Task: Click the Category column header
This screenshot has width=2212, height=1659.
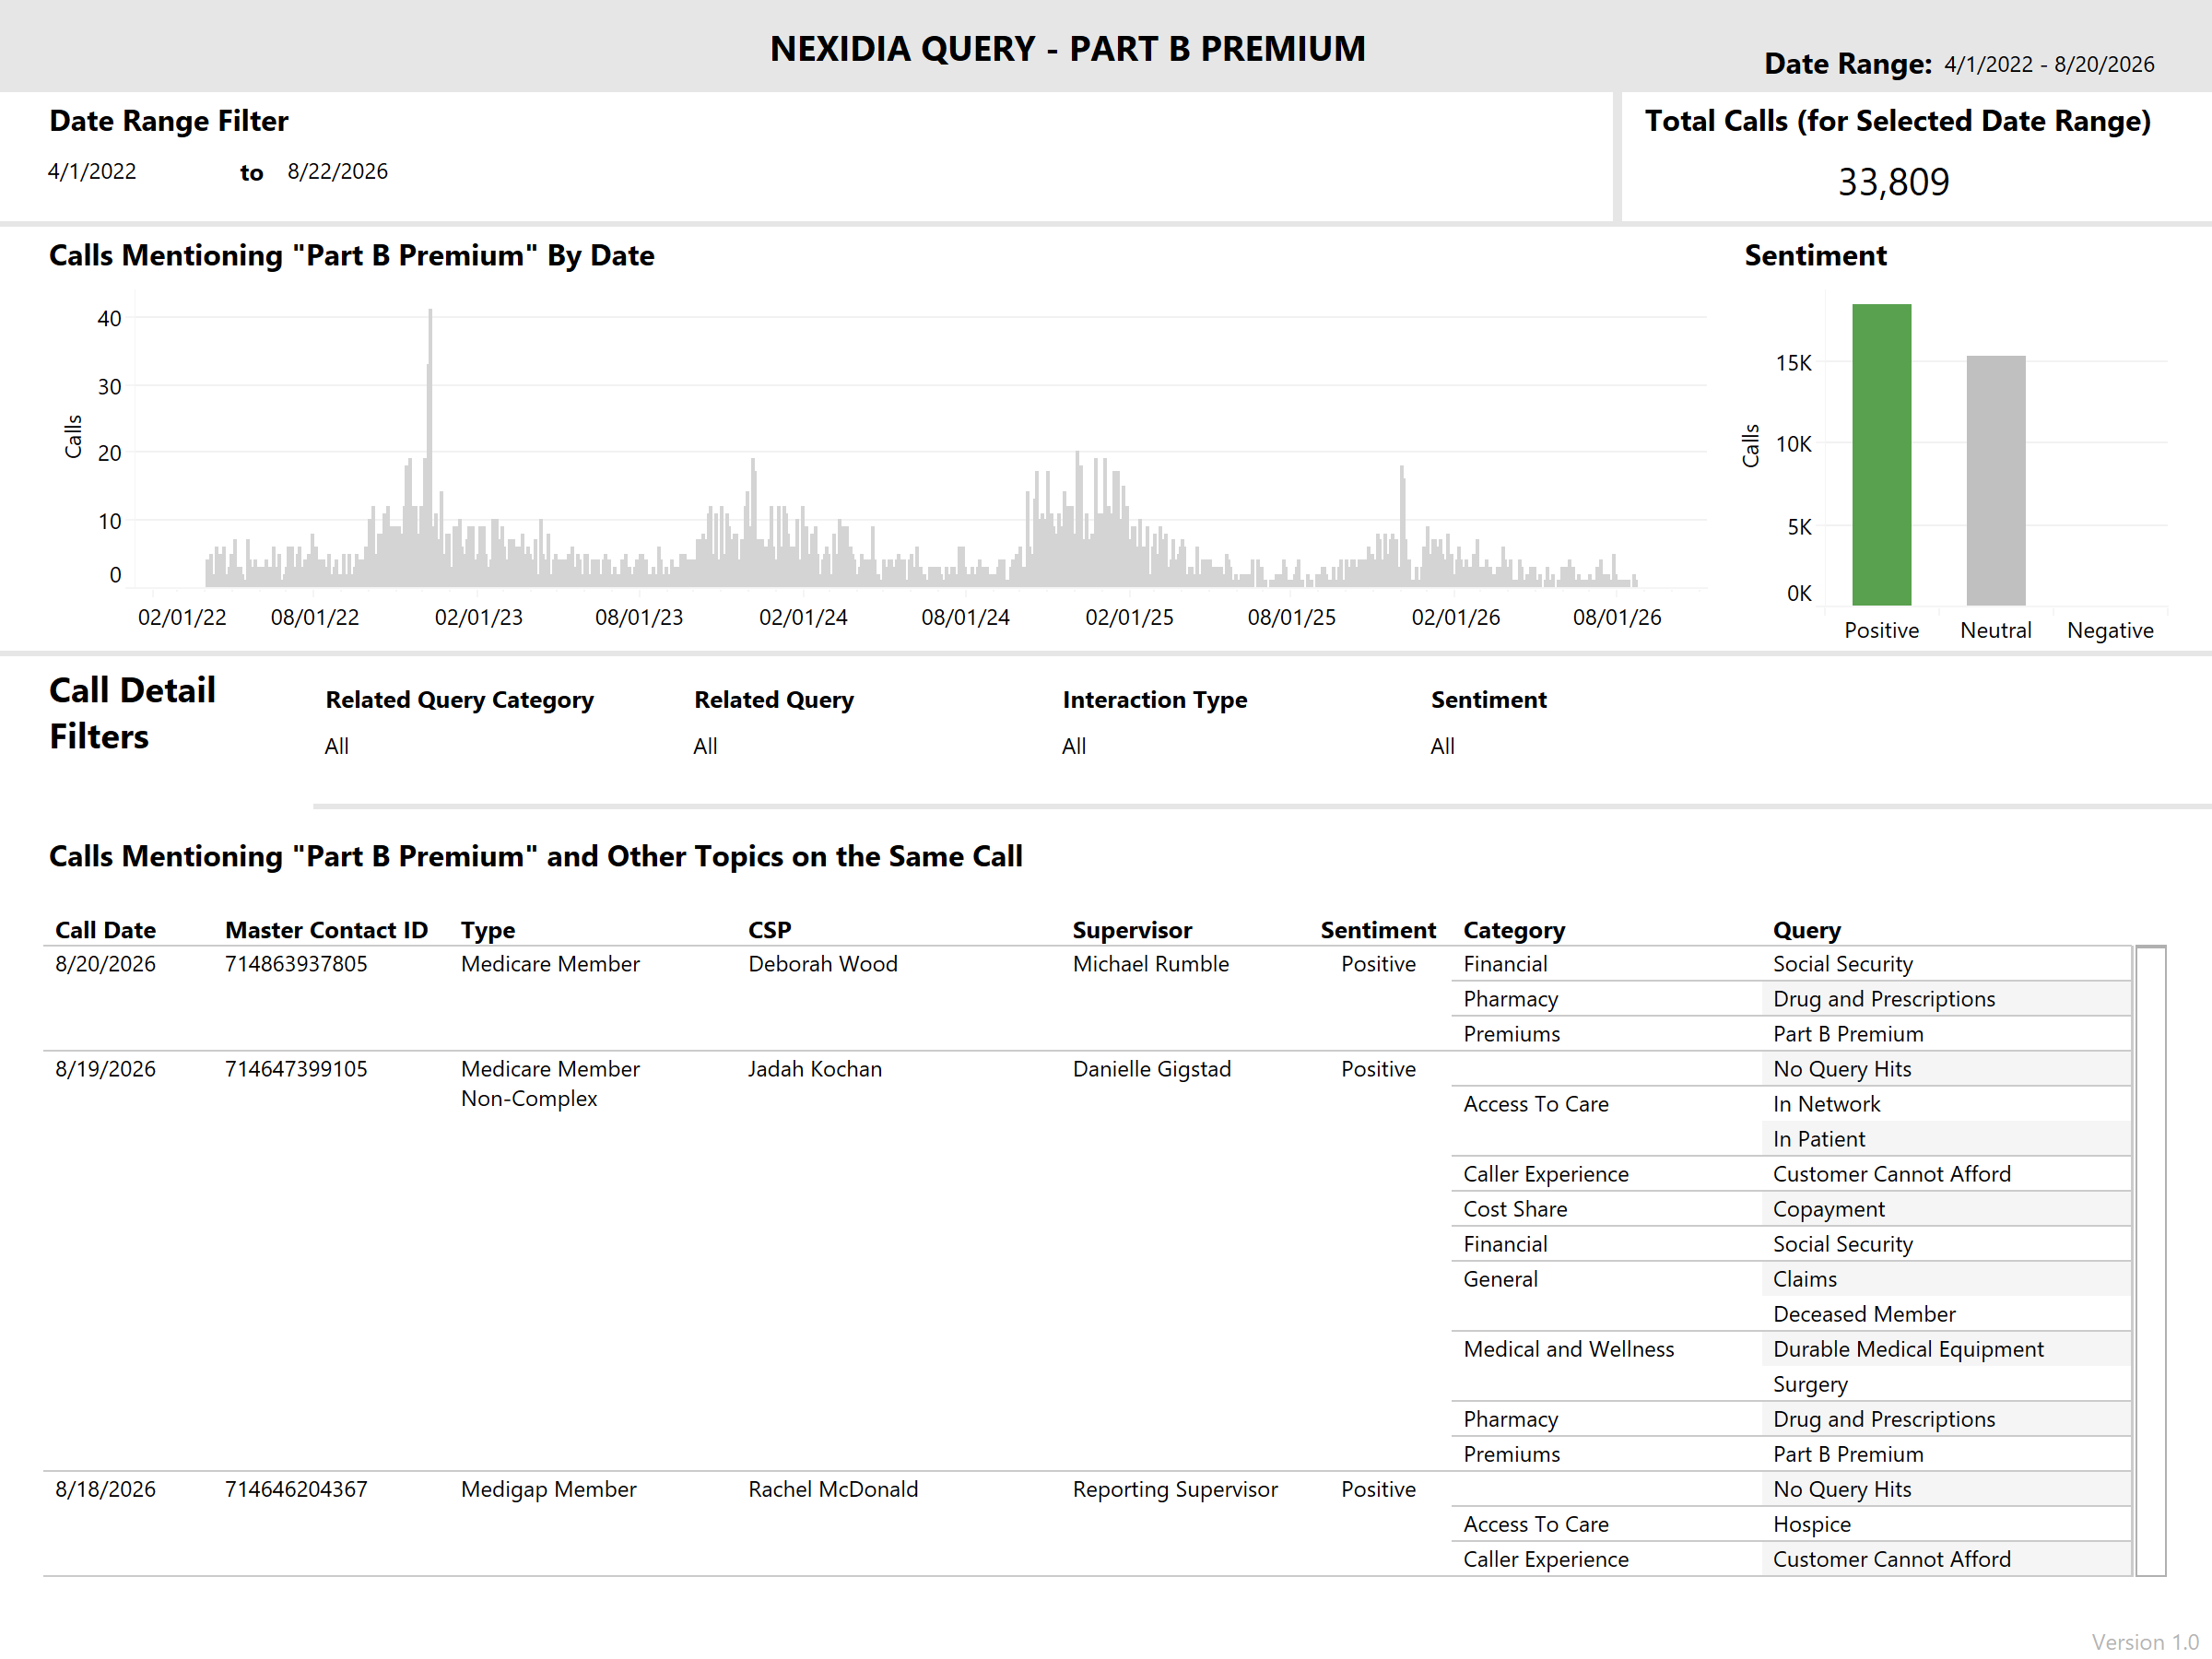Action: pos(1514,930)
